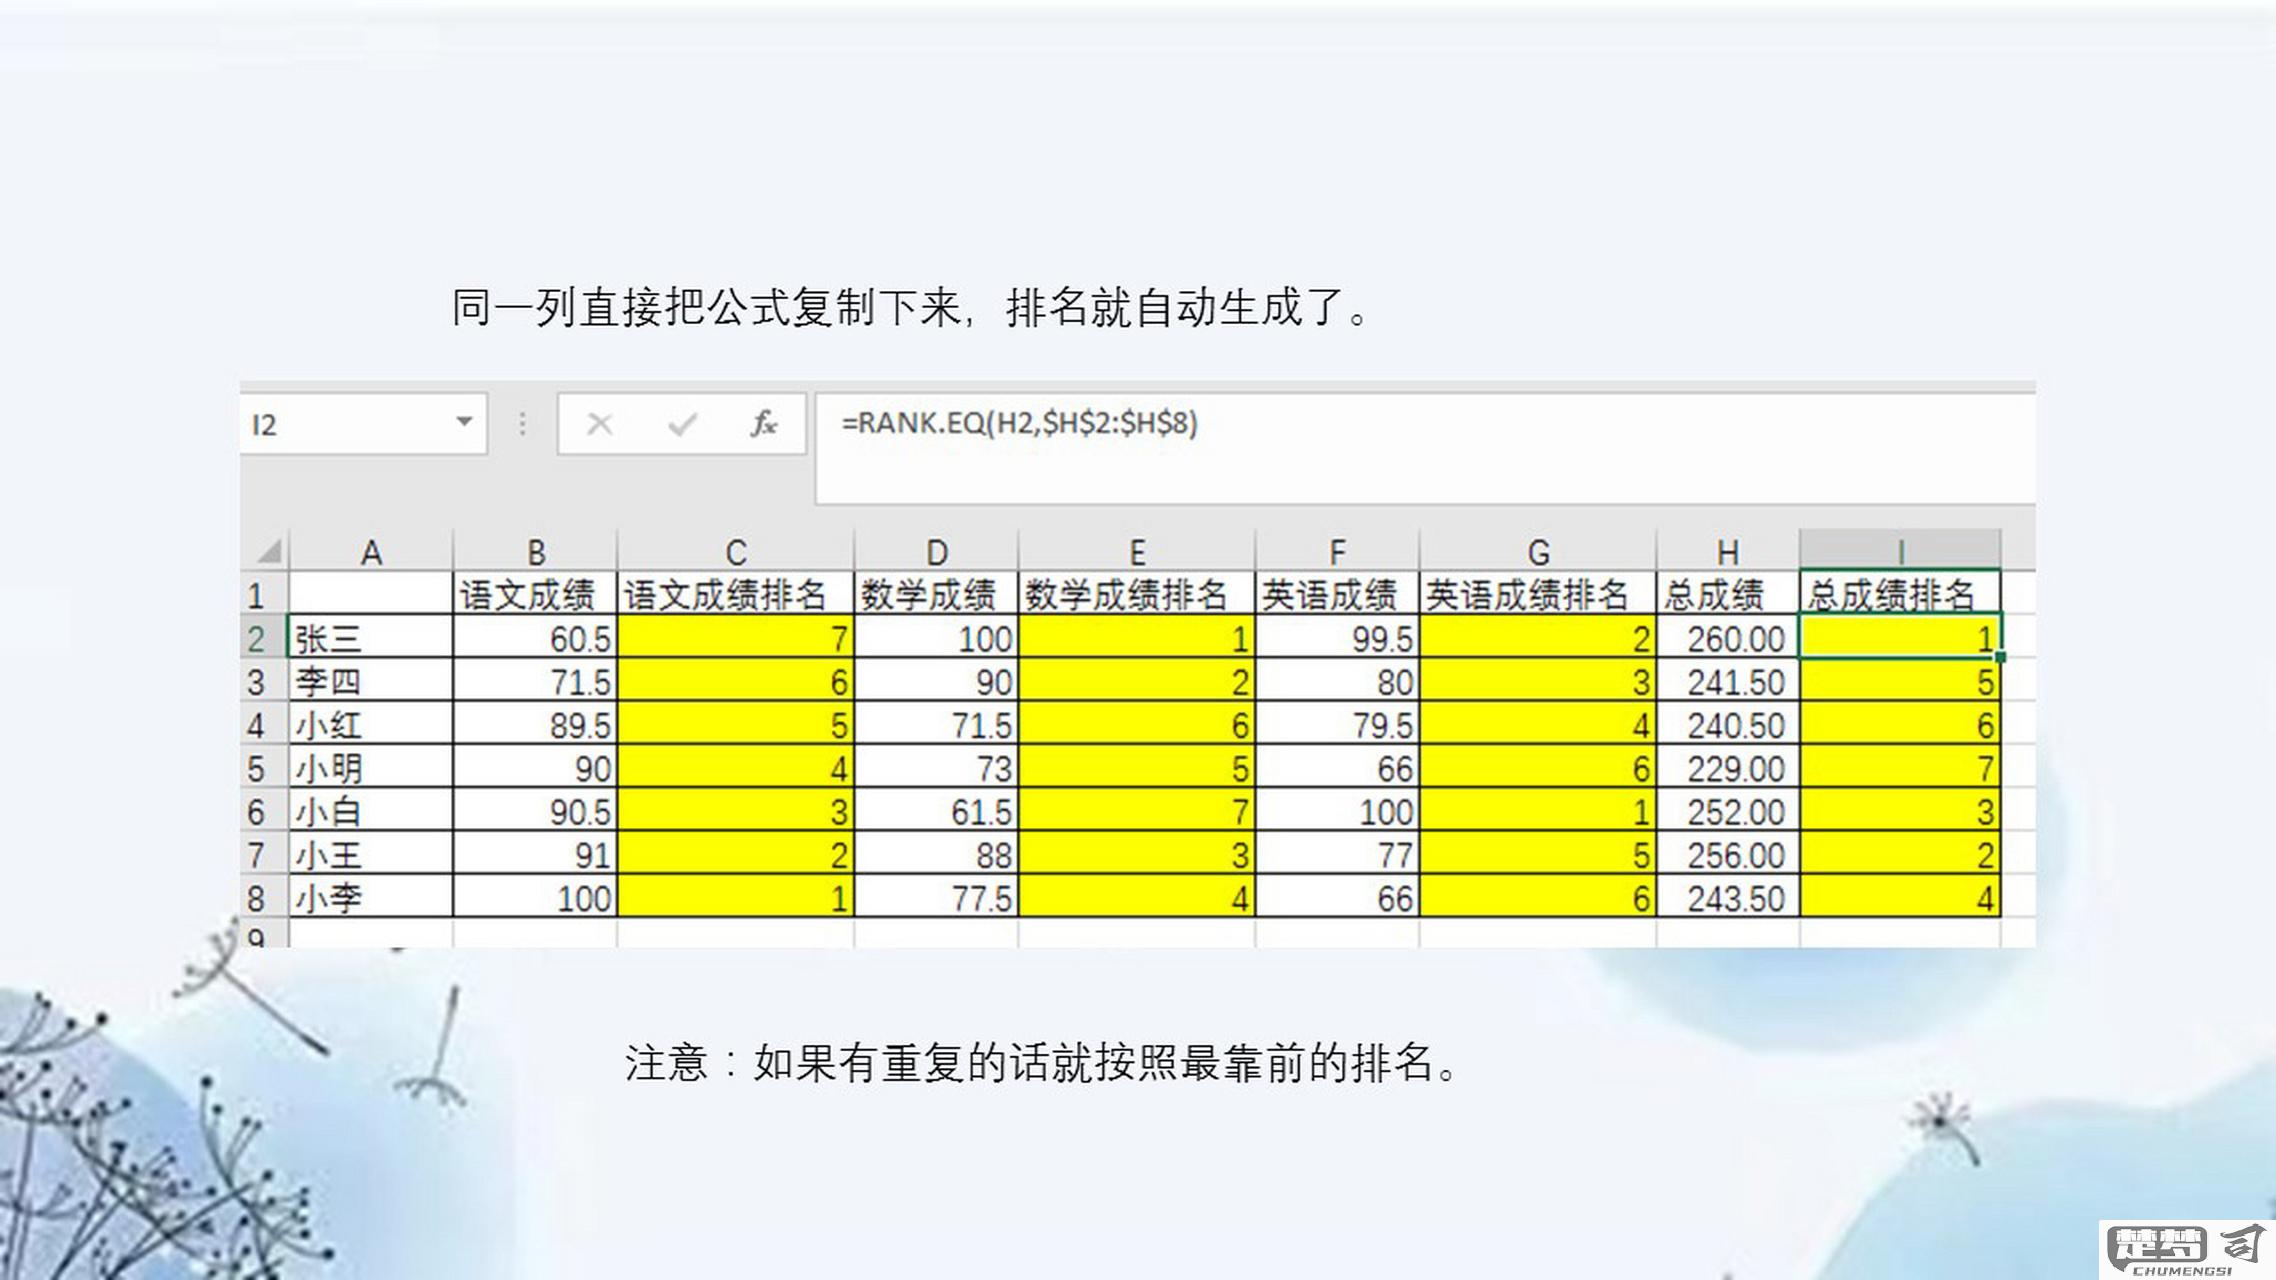Select row 7 header
Viewport: 2276px width, 1280px height.
pos(264,854)
